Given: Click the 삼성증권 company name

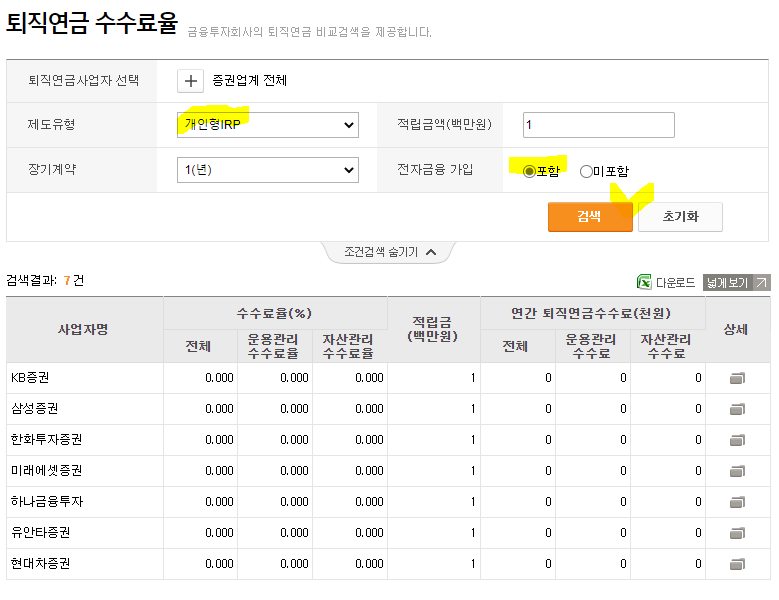Looking at the screenshot, I should 34,408.
